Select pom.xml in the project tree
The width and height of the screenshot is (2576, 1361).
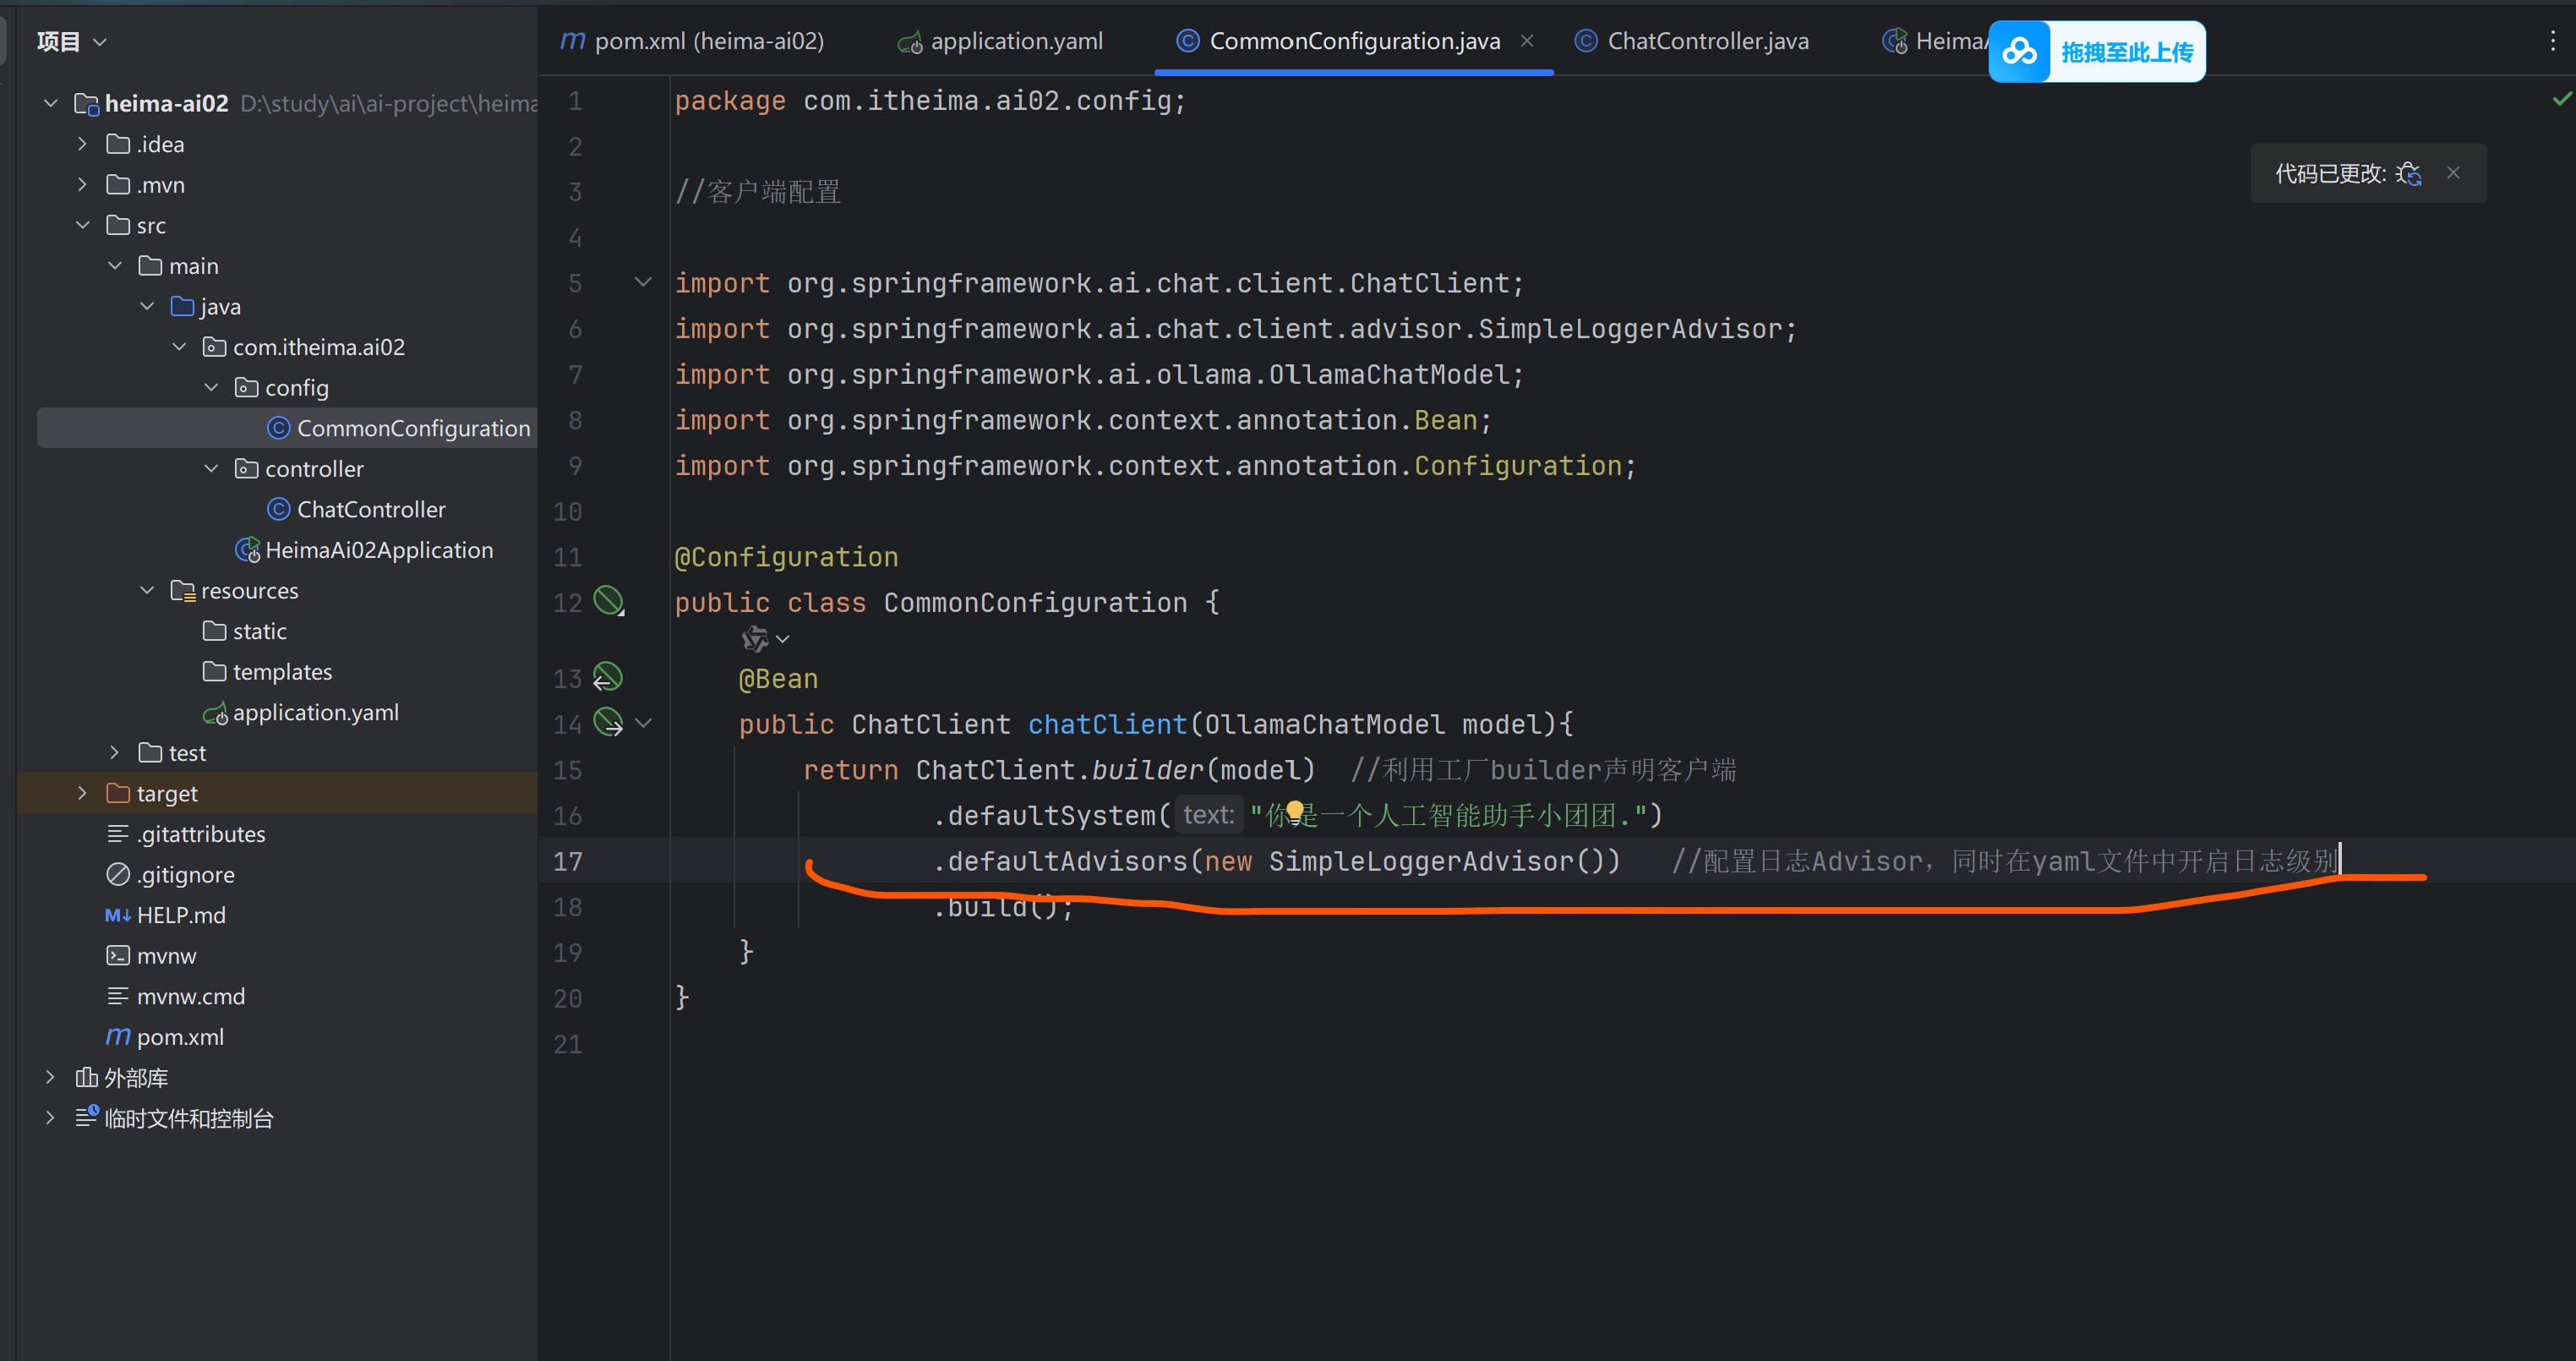coord(180,1037)
